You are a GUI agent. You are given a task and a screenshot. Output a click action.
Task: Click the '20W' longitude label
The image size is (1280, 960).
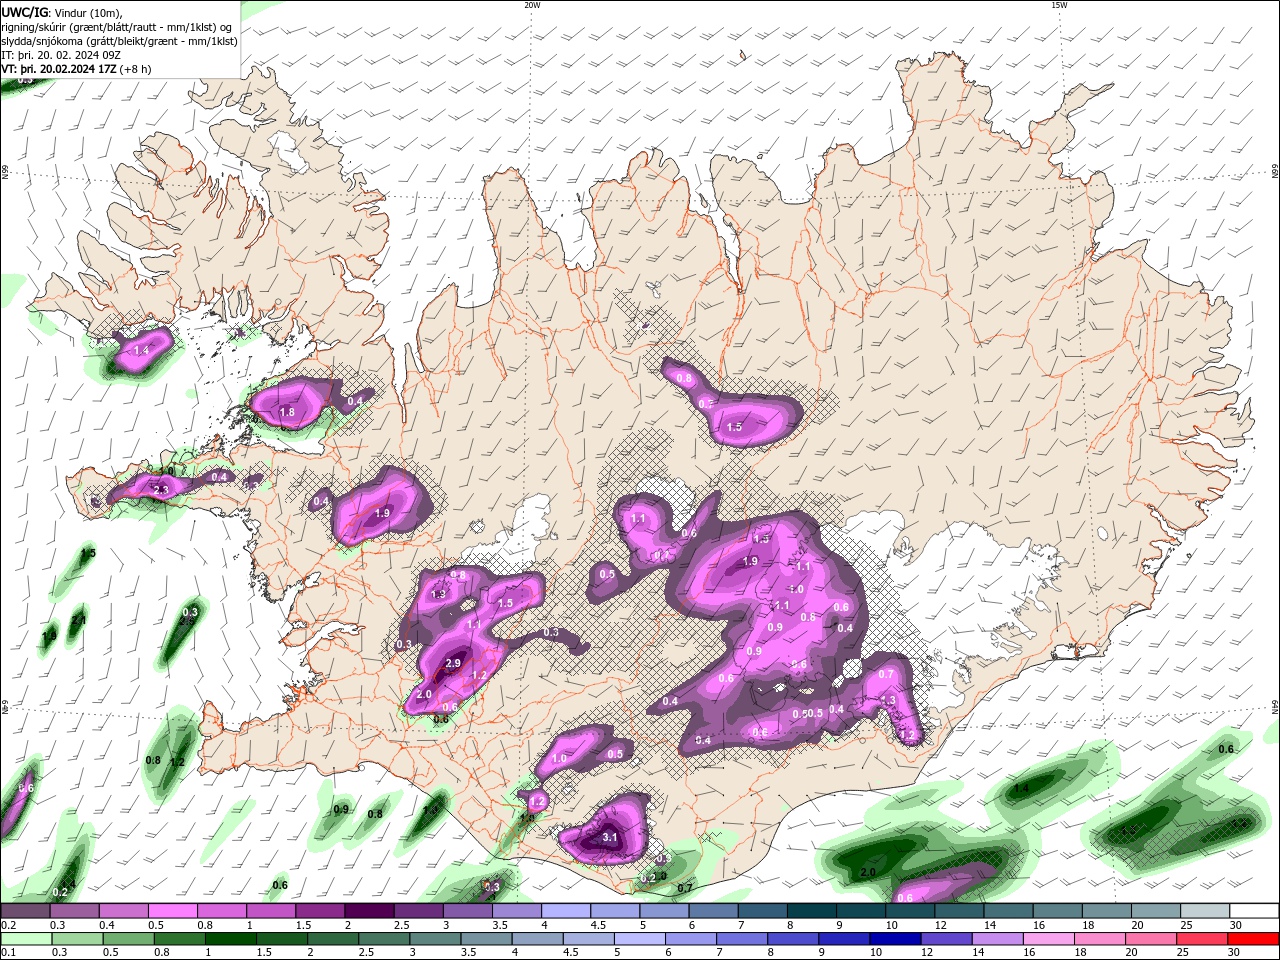[x=532, y=5]
